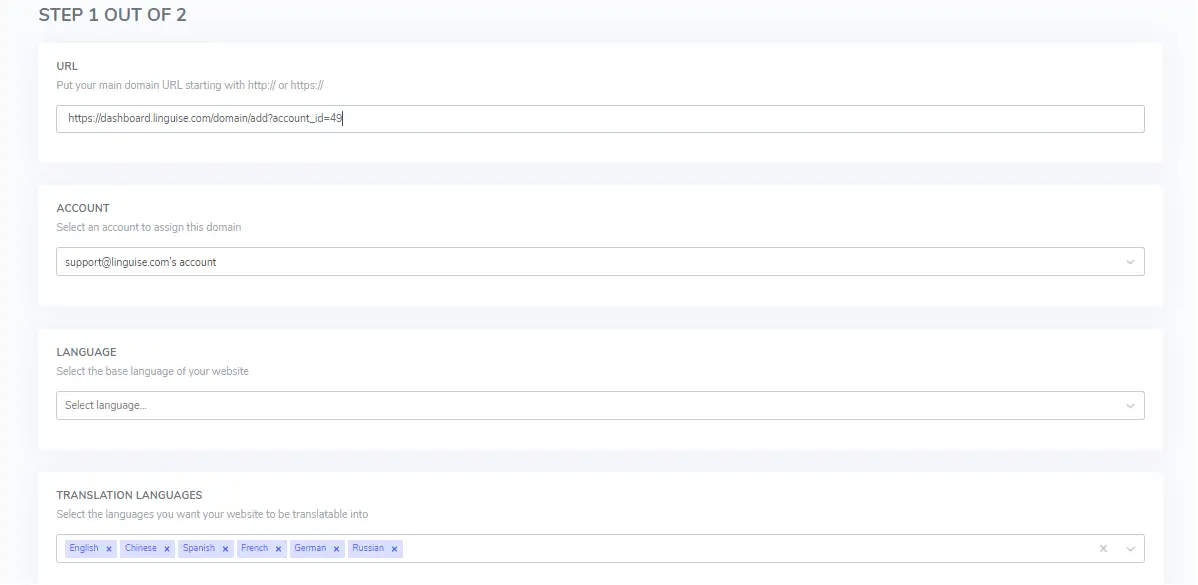1198x585 pixels.
Task: Click into the URL input field
Action: click(600, 119)
